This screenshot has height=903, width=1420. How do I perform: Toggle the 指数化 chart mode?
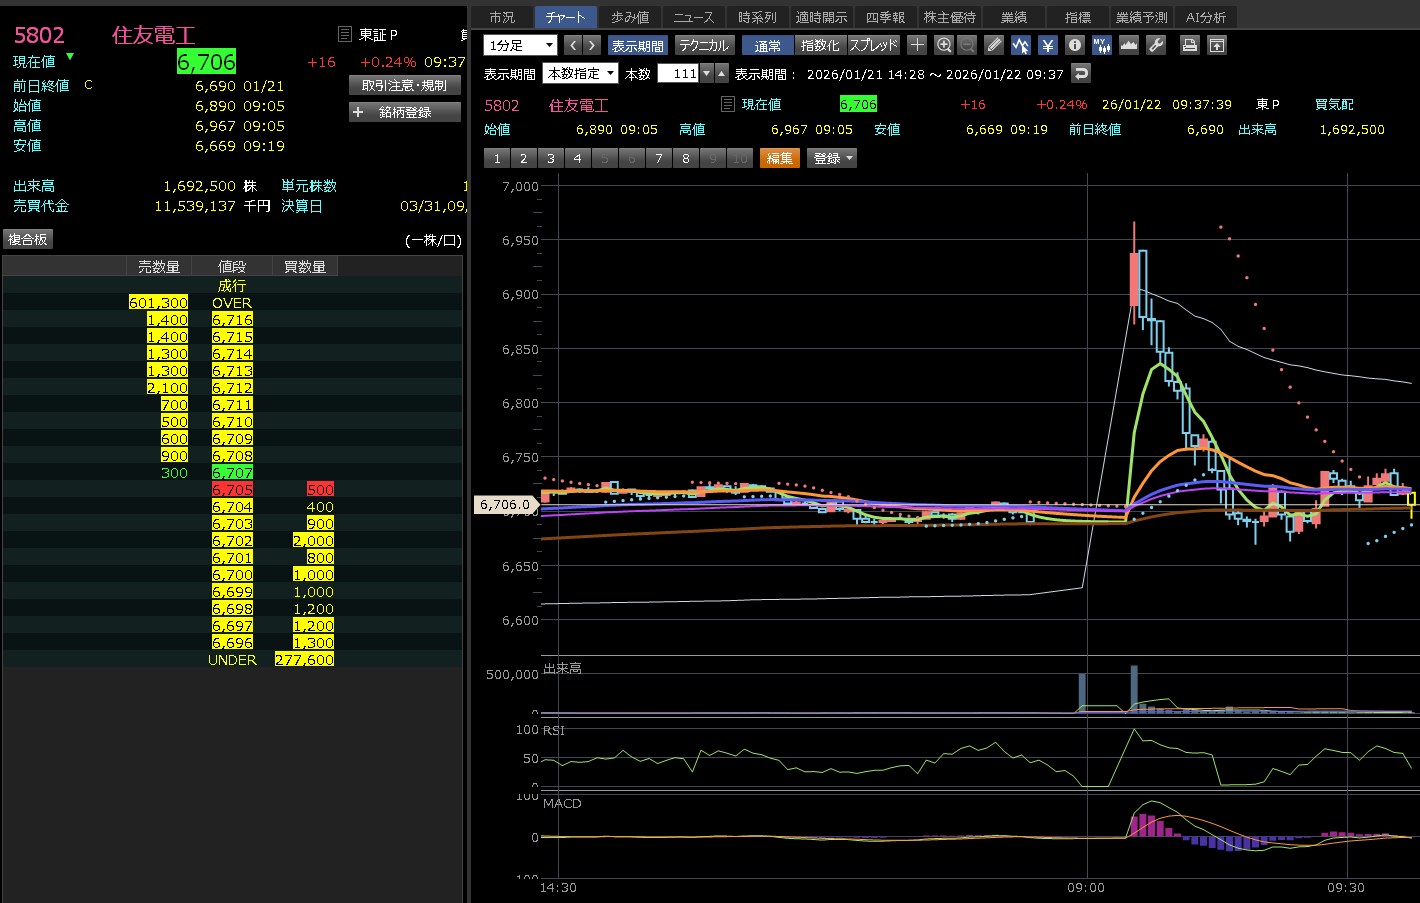point(820,45)
